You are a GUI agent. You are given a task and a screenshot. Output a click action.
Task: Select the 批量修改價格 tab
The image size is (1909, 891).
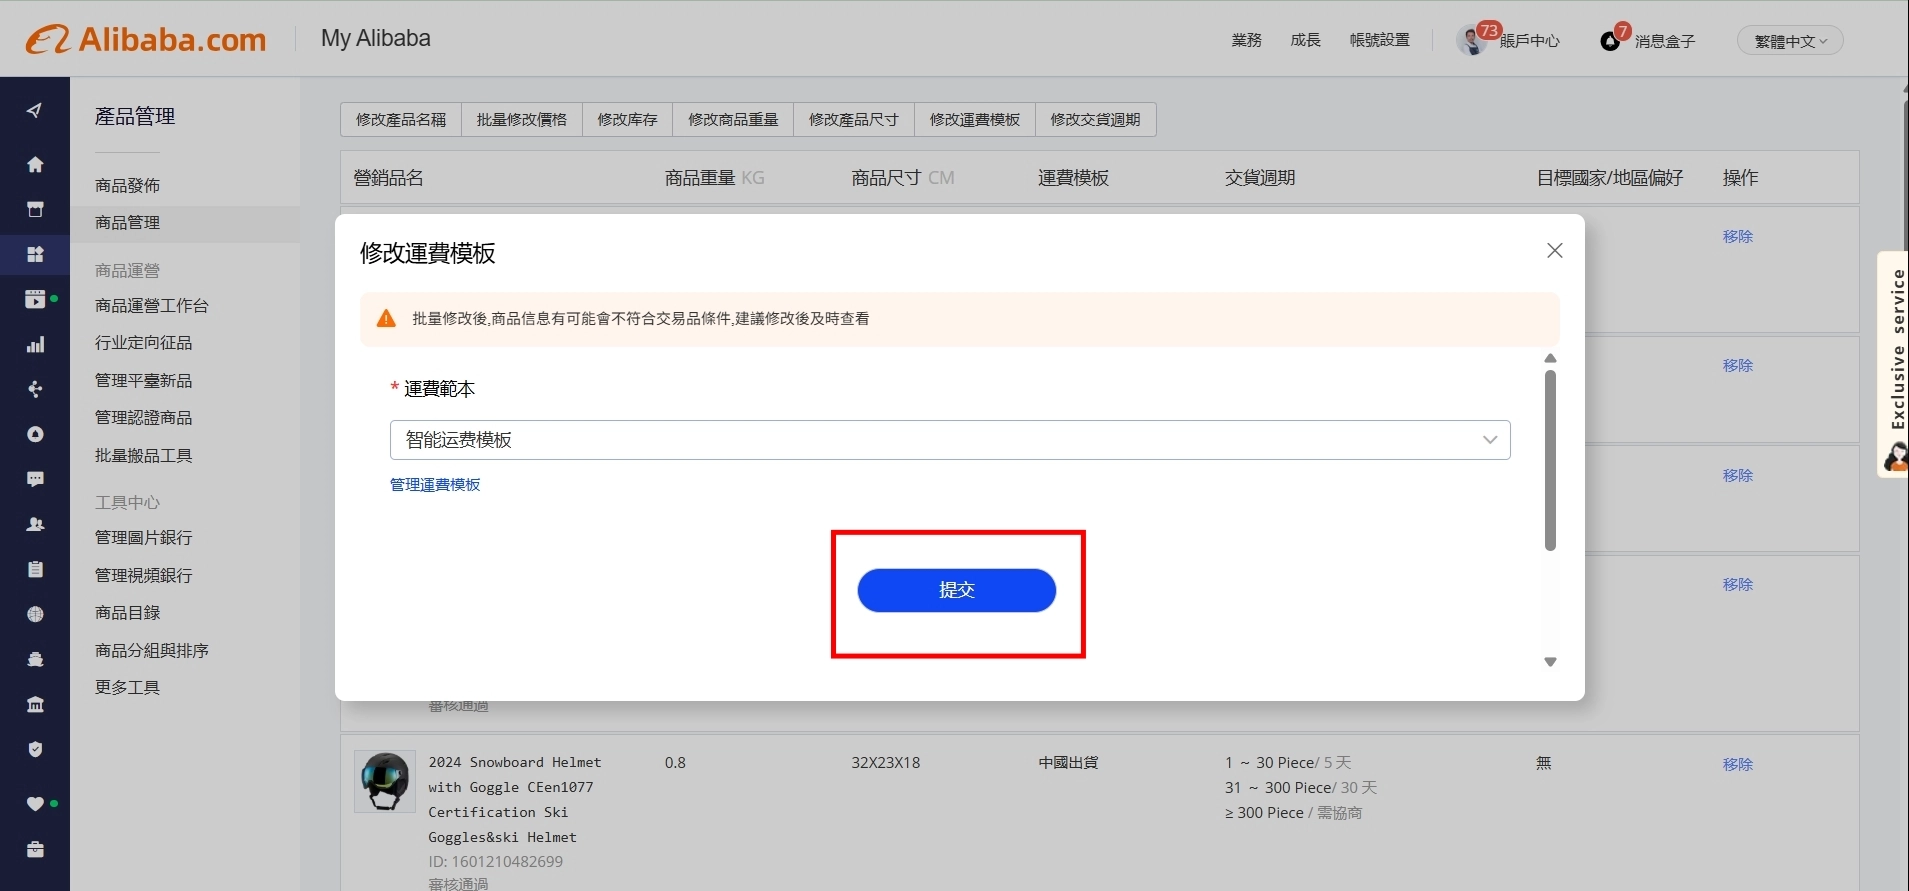click(x=522, y=119)
